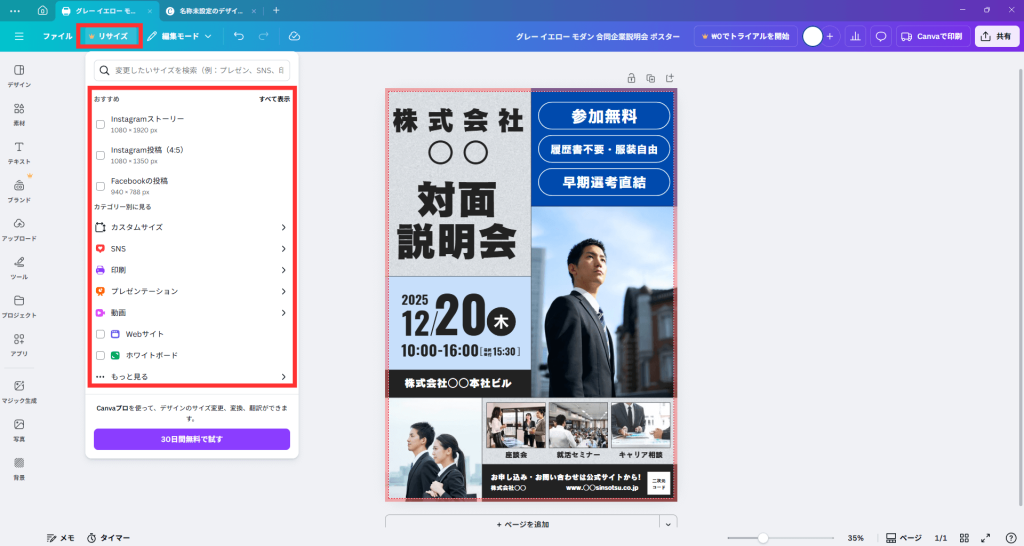Check the ホワイトボード checkbox
The height and width of the screenshot is (546, 1024).
tap(100, 355)
